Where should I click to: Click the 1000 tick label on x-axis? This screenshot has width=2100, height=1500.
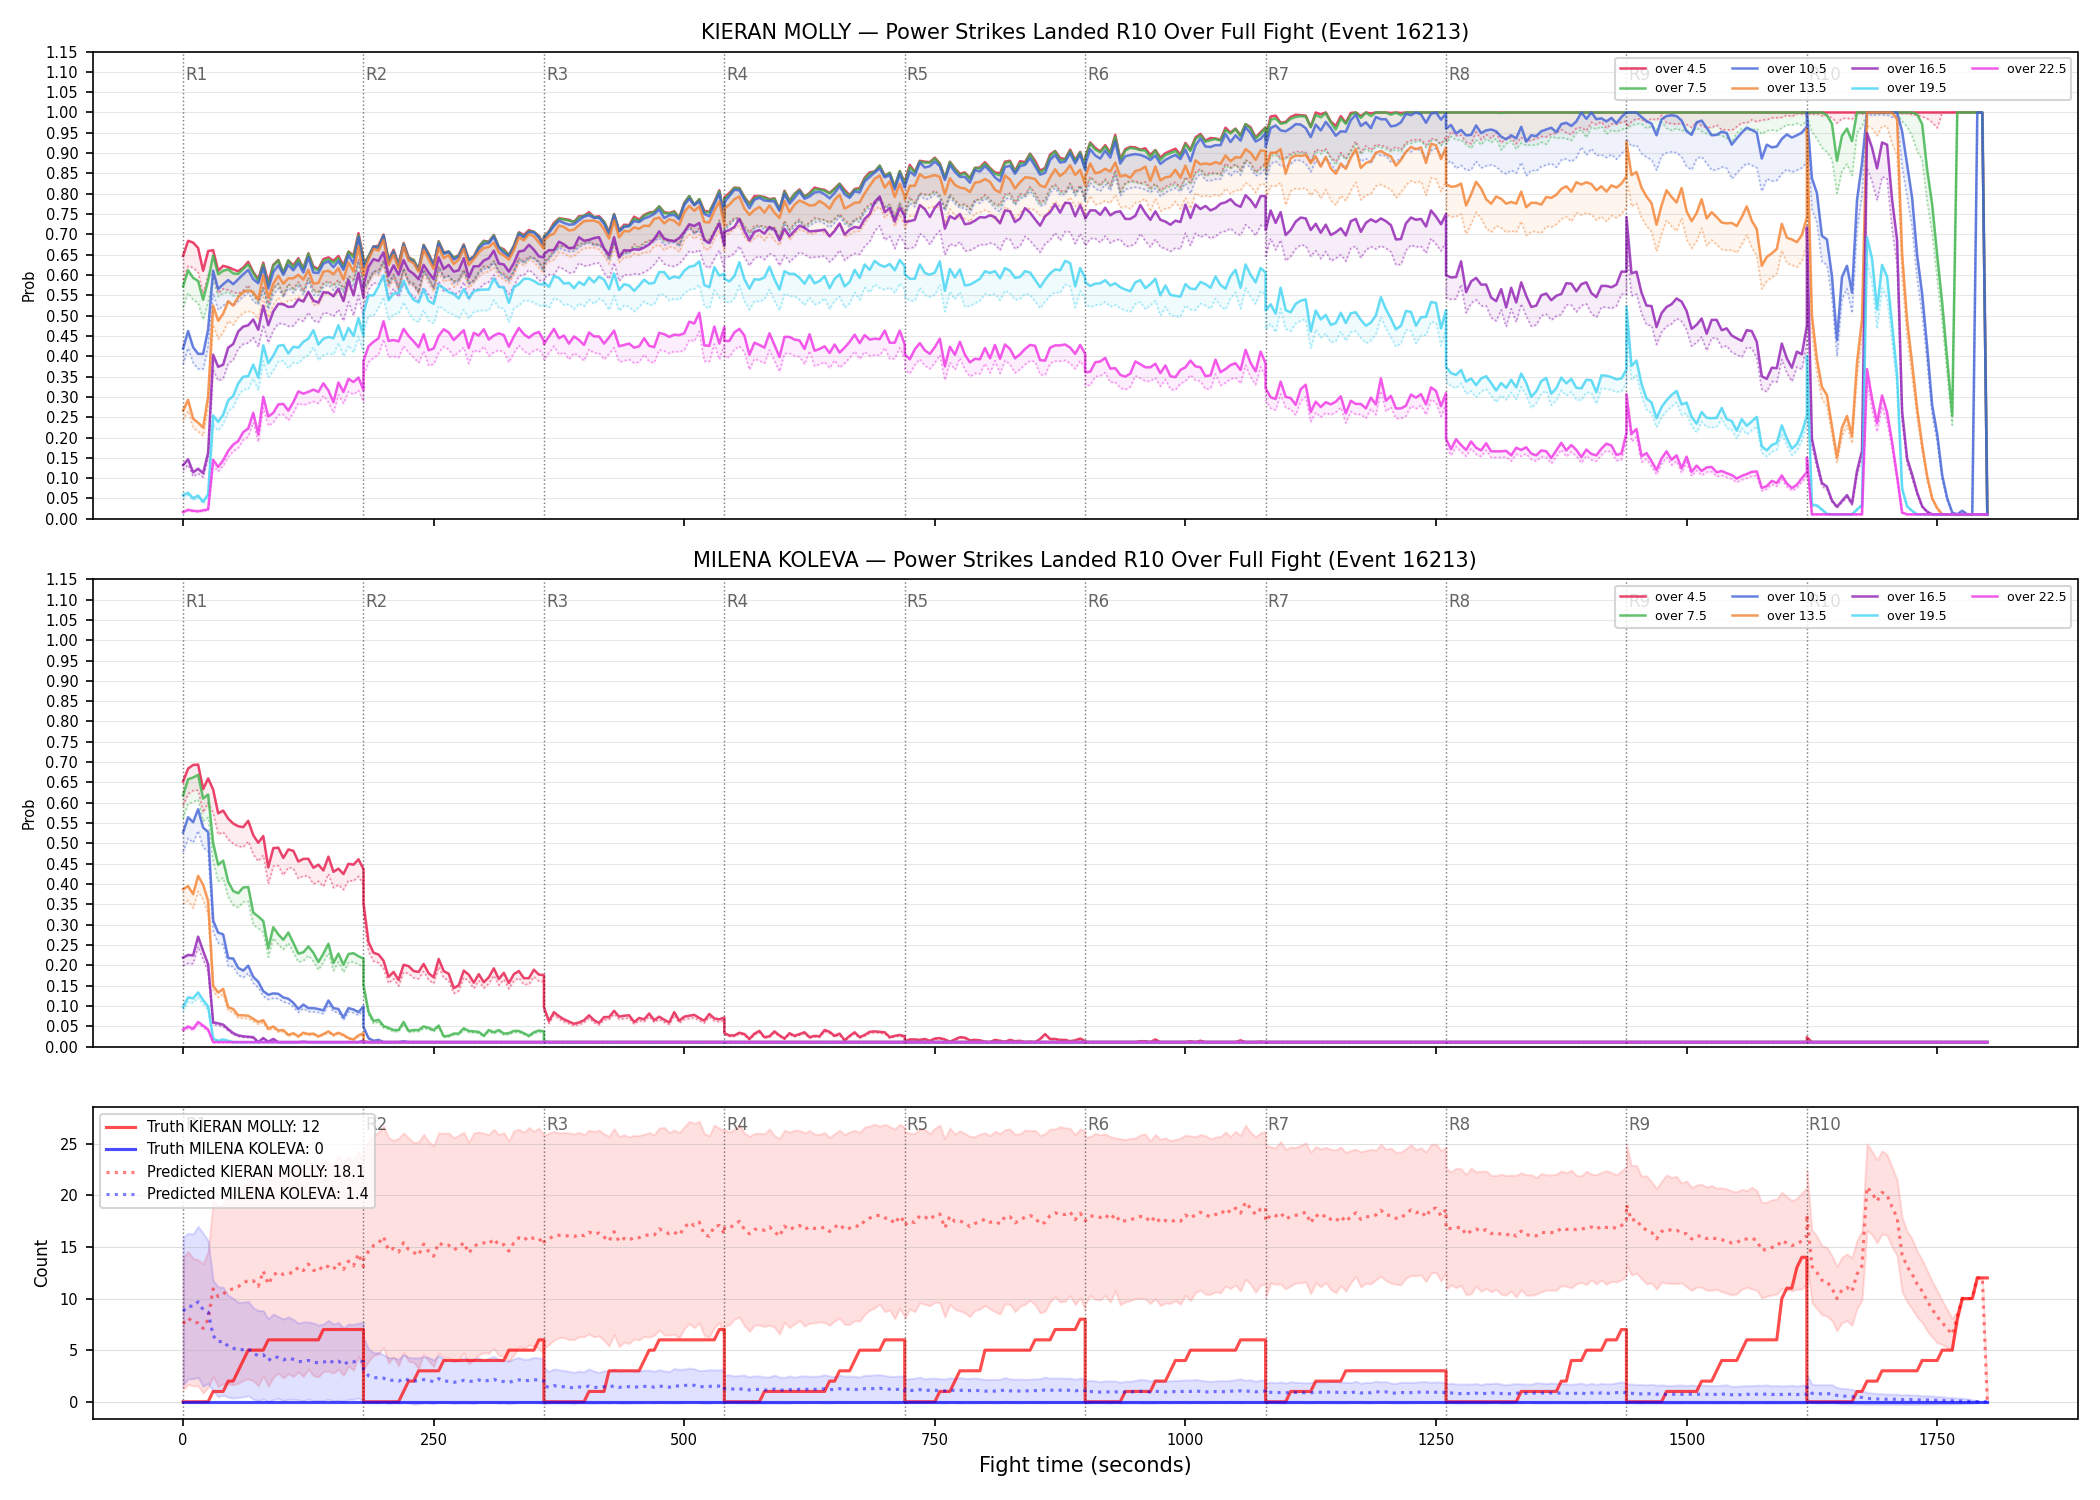point(1185,1440)
